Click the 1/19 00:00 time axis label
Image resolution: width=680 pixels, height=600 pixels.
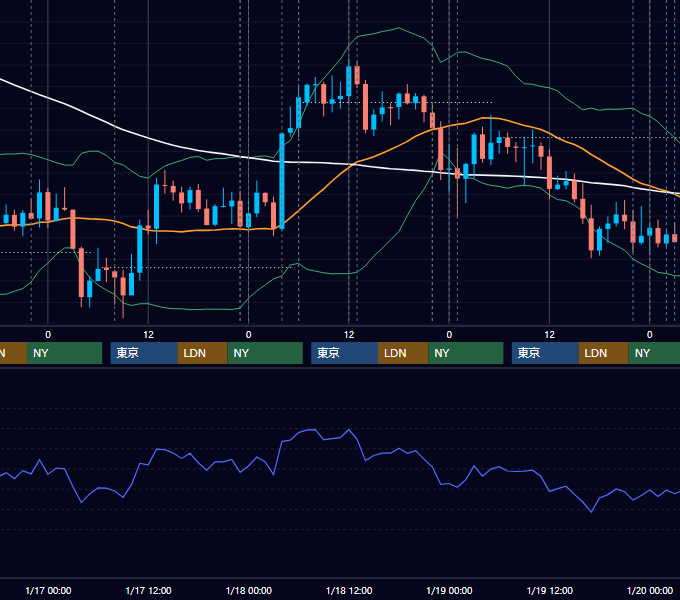point(449,590)
